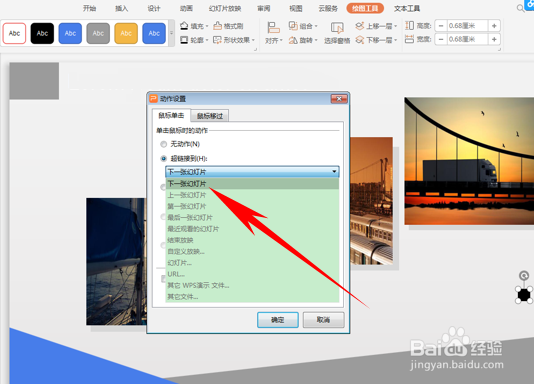This screenshot has height=384, width=535.
Task: Cancel with the 取消 button
Action: coord(323,320)
